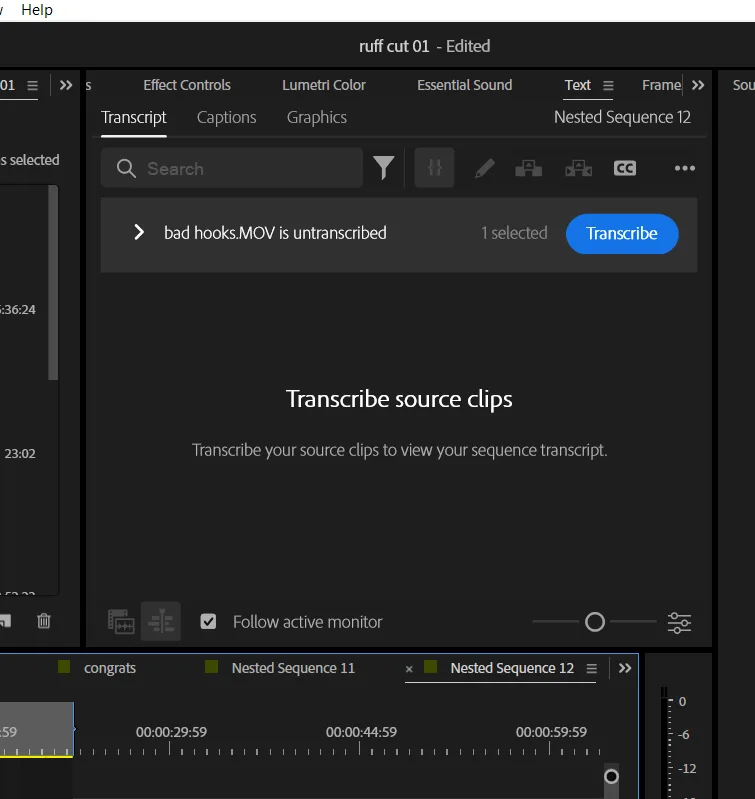Show overflow tabs in left project panel
The width and height of the screenshot is (755, 799).
pyautogui.click(x=66, y=85)
